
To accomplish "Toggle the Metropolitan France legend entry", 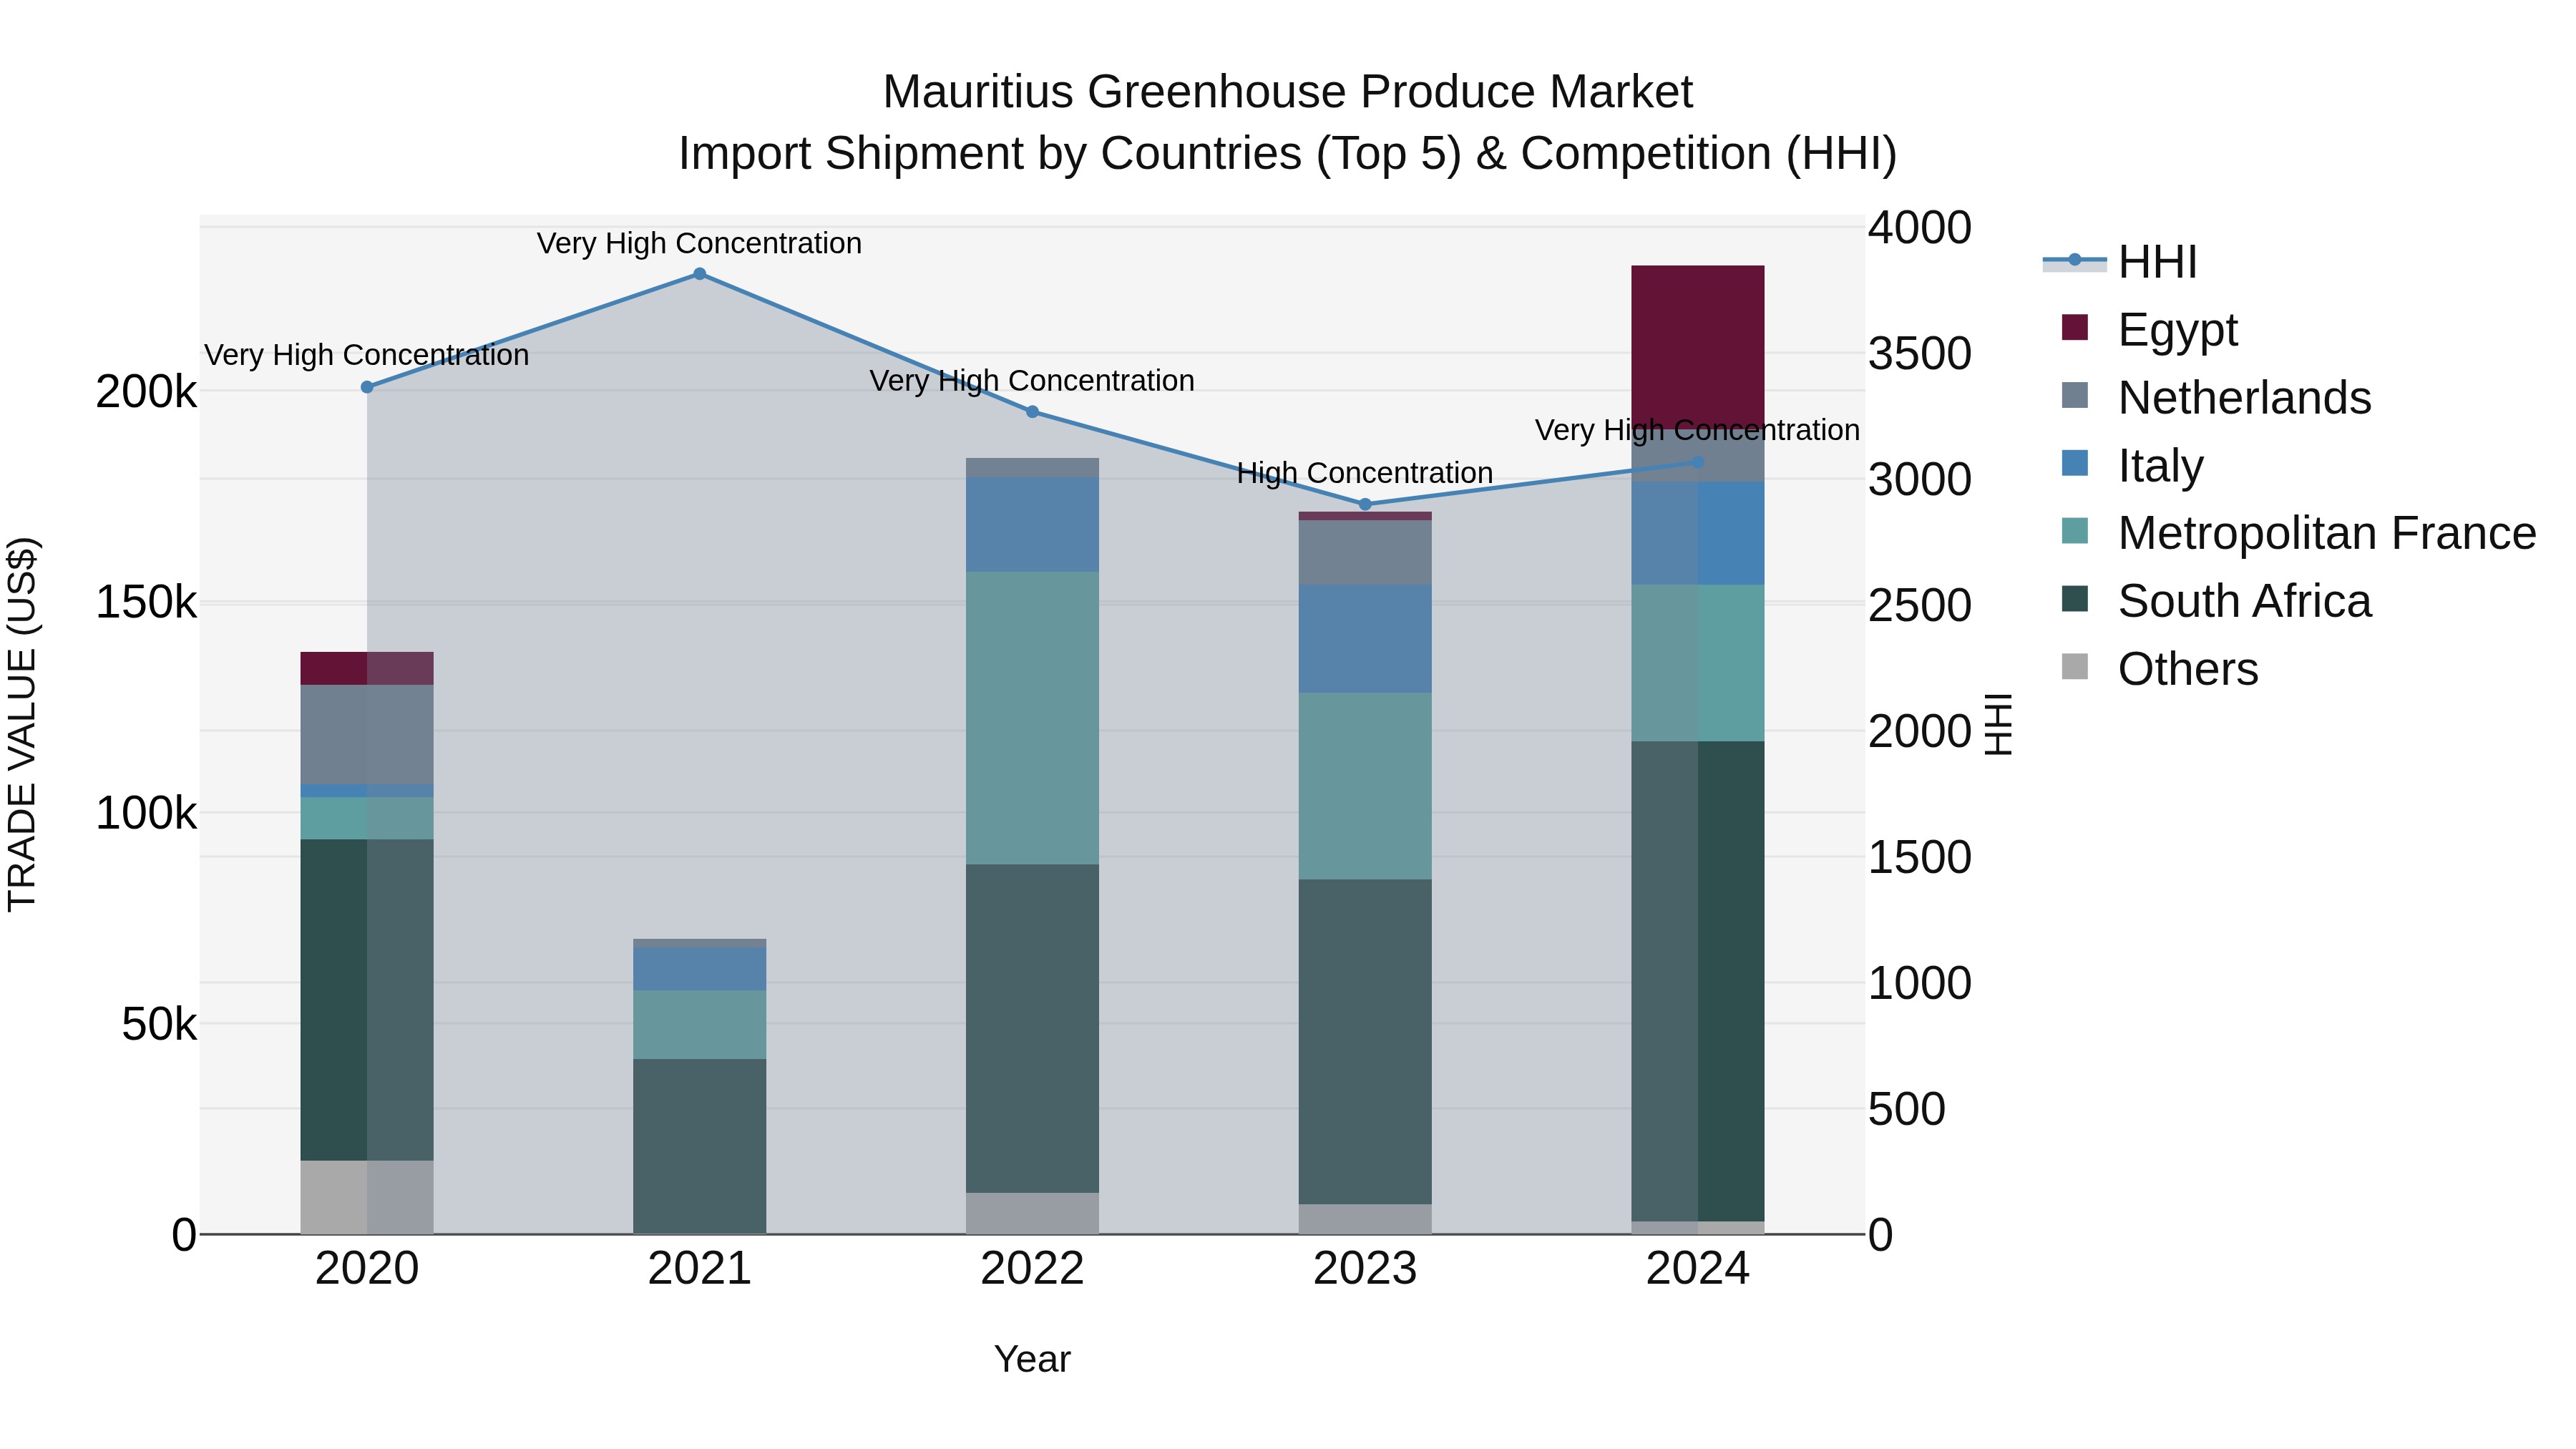I will coord(2298,533).
